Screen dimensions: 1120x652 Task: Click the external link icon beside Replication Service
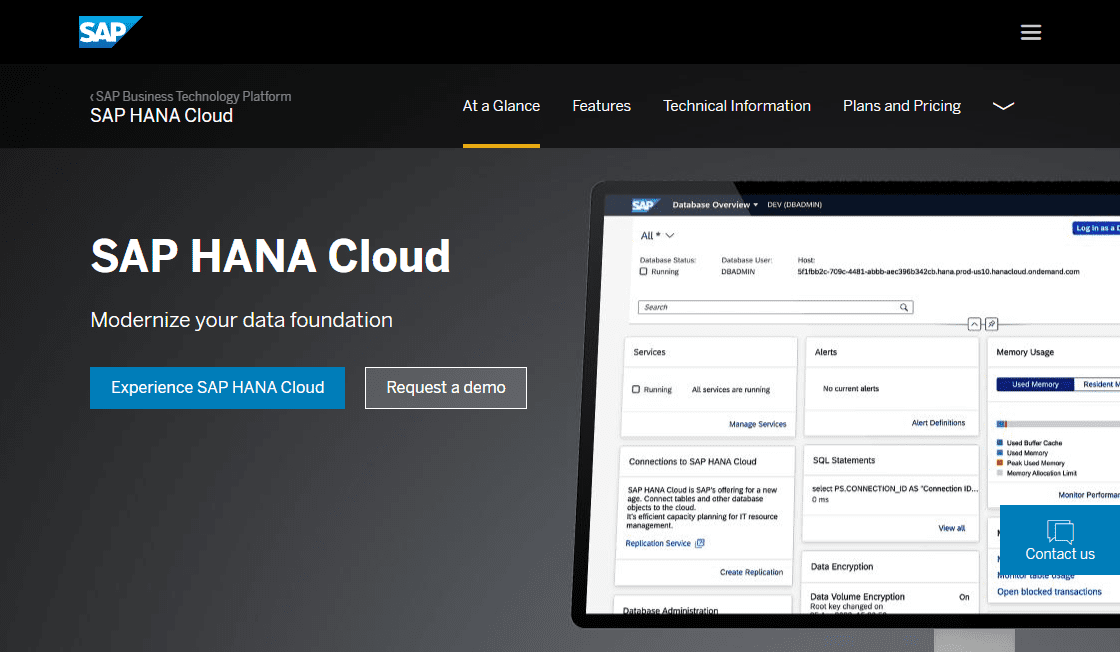tap(702, 541)
